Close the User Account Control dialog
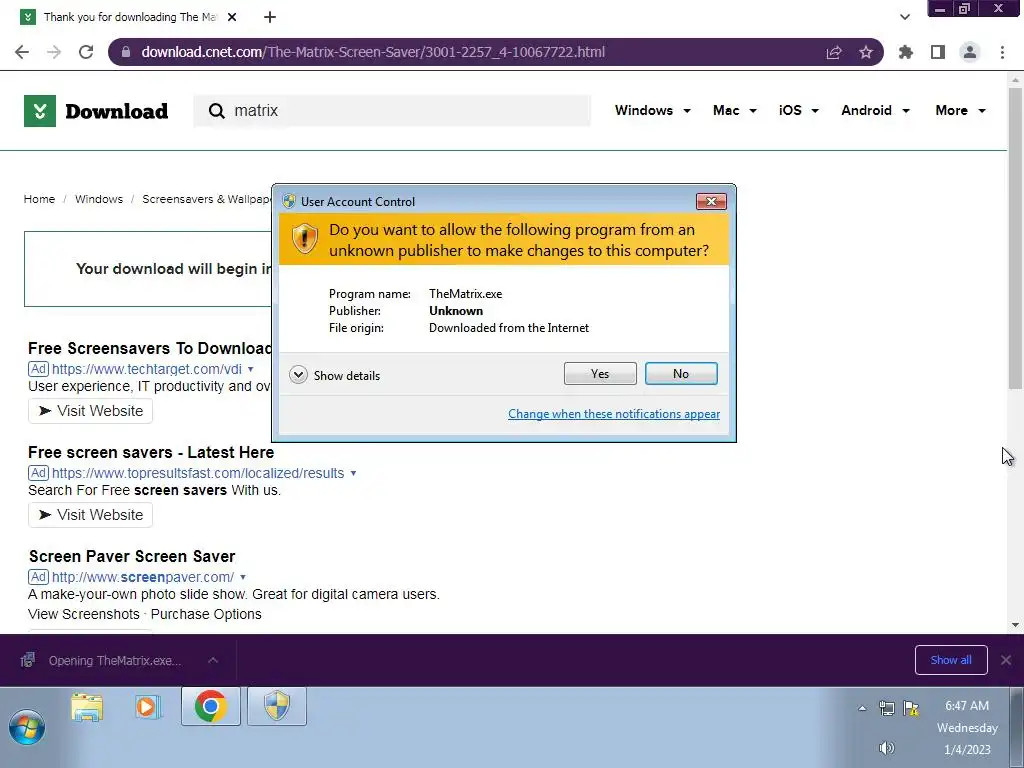Image resolution: width=1024 pixels, height=768 pixels. (711, 202)
